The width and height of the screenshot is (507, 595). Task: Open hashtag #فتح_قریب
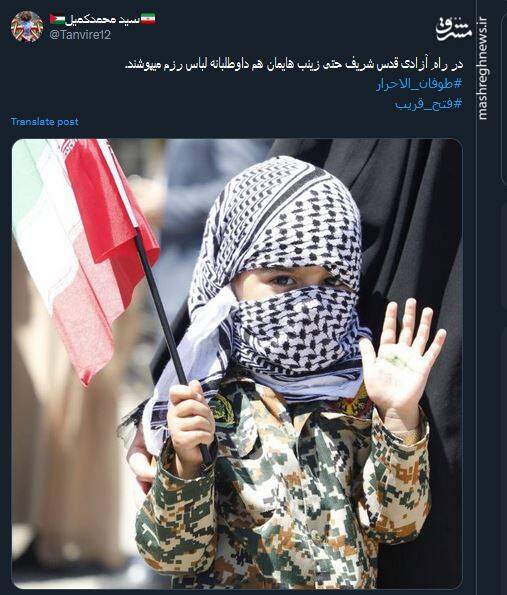click(x=428, y=104)
